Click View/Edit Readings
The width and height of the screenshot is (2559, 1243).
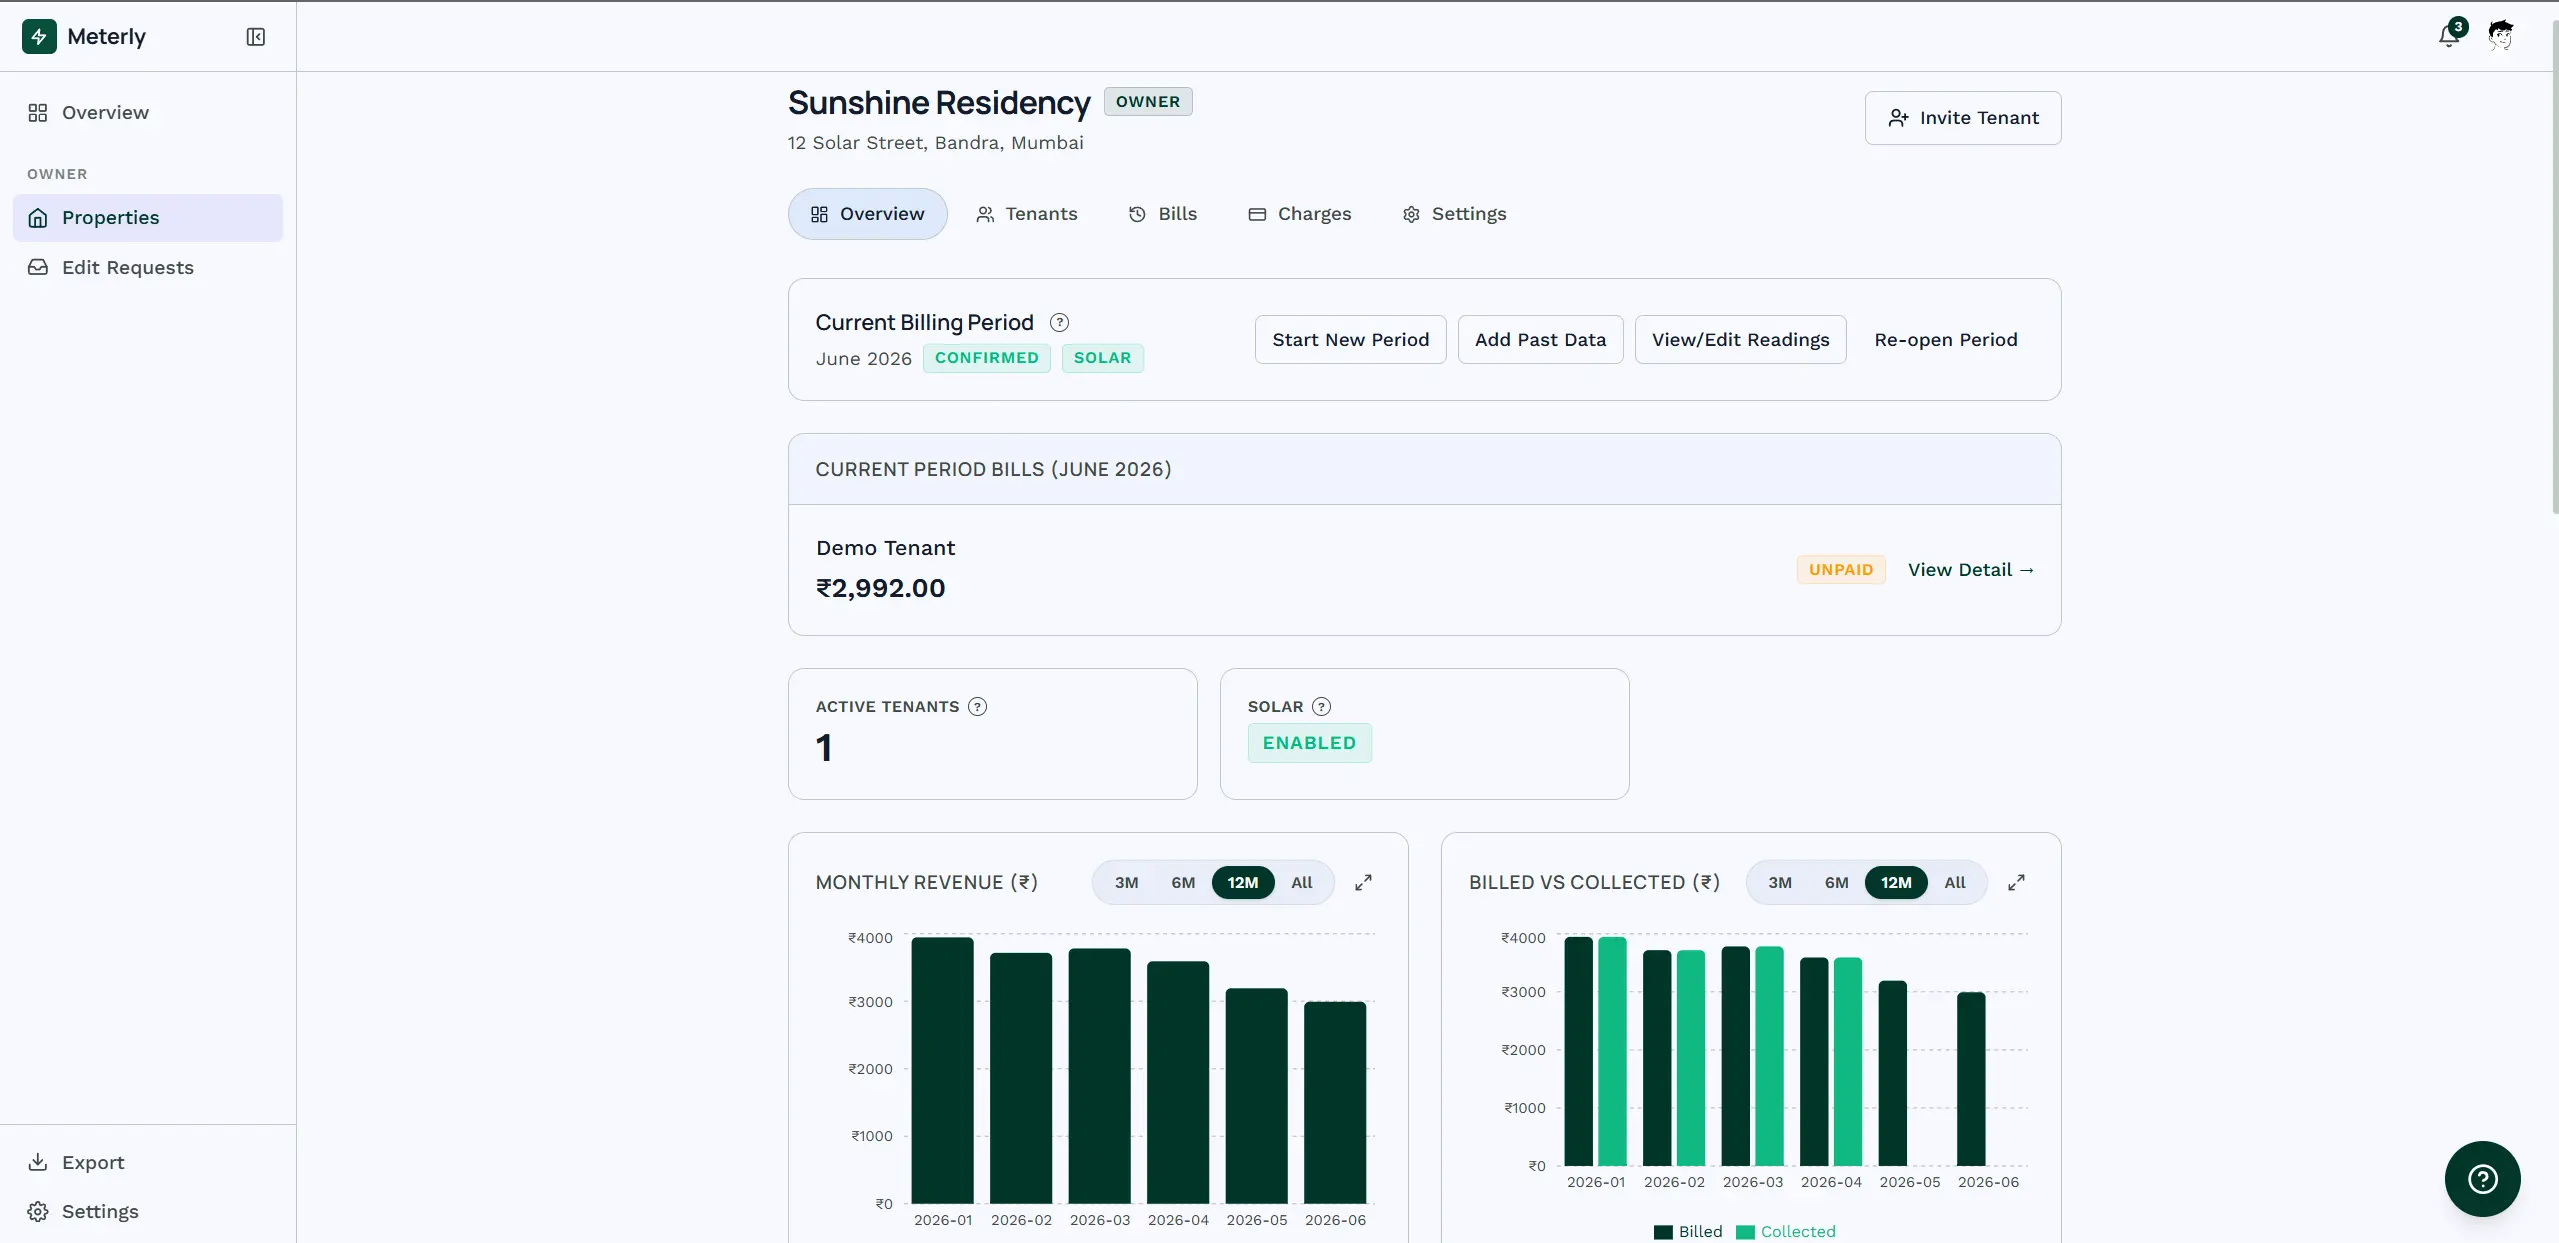[1740, 340]
